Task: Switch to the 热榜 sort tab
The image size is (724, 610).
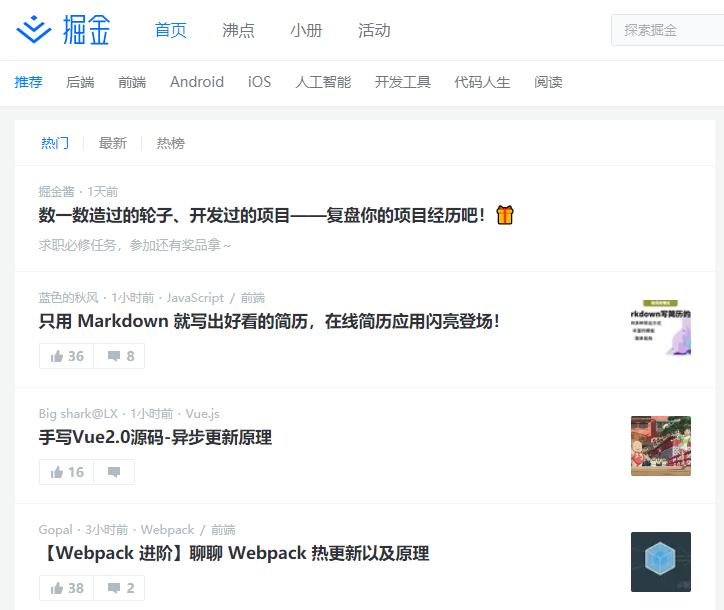Action: pos(171,143)
